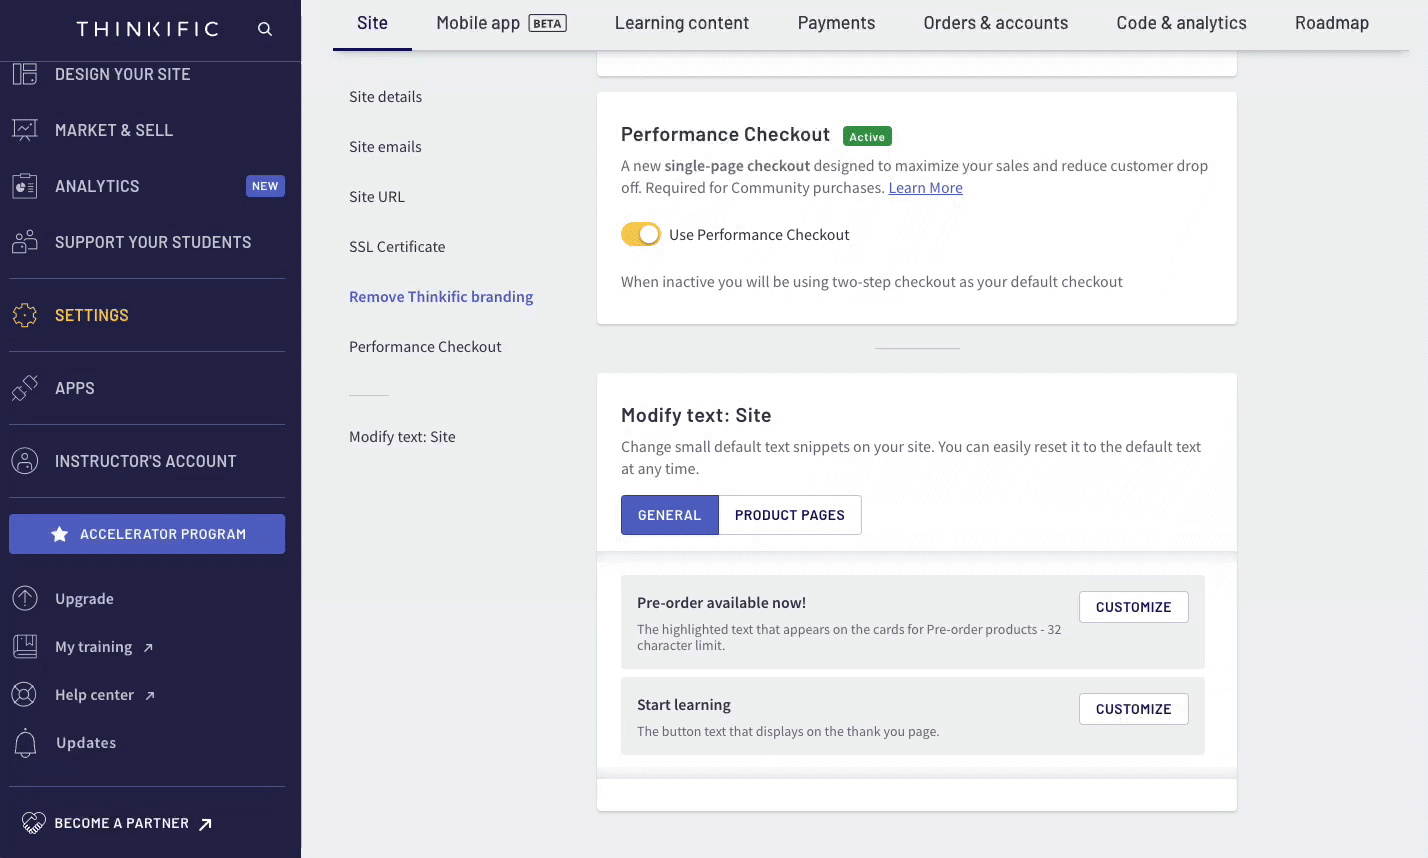The image size is (1428, 858).
Task: Jump to Modify text: Site section
Action: coord(402,437)
